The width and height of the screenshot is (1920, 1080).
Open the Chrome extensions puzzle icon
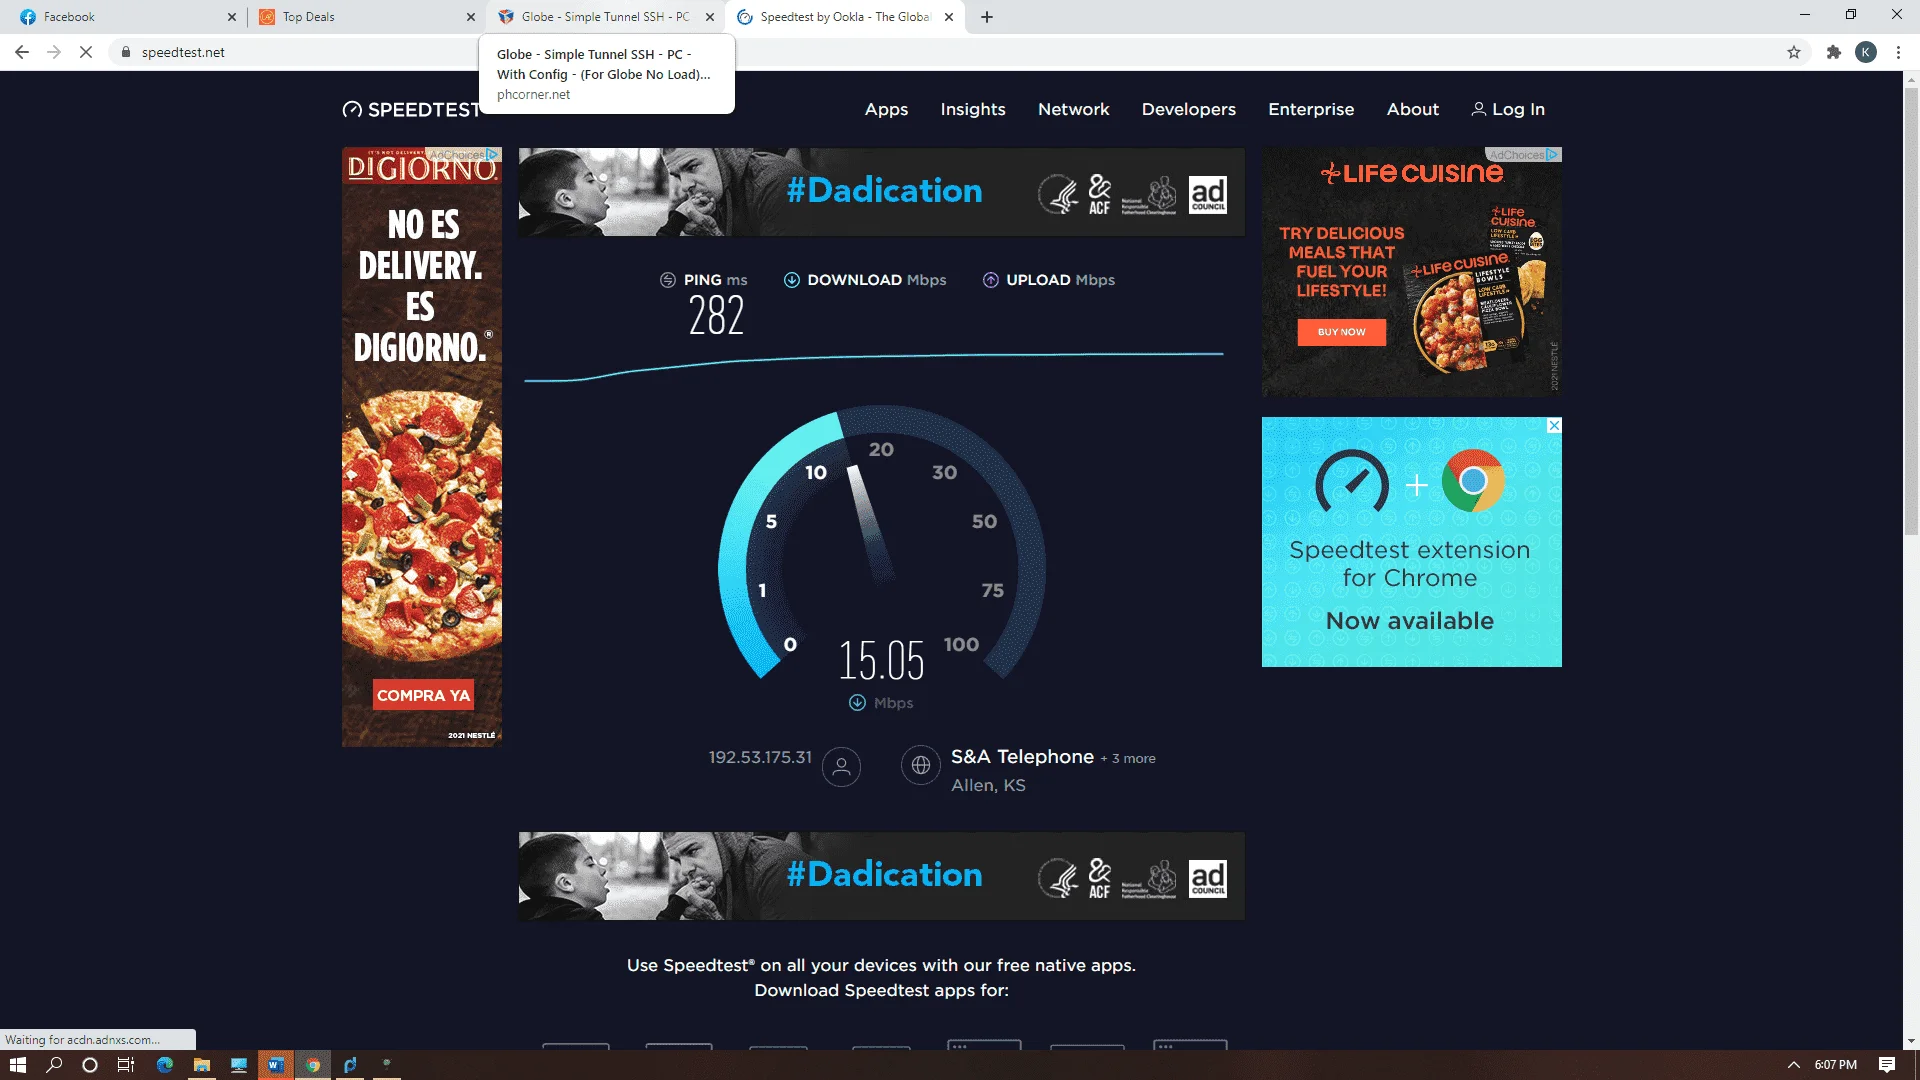pos(1833,52)
